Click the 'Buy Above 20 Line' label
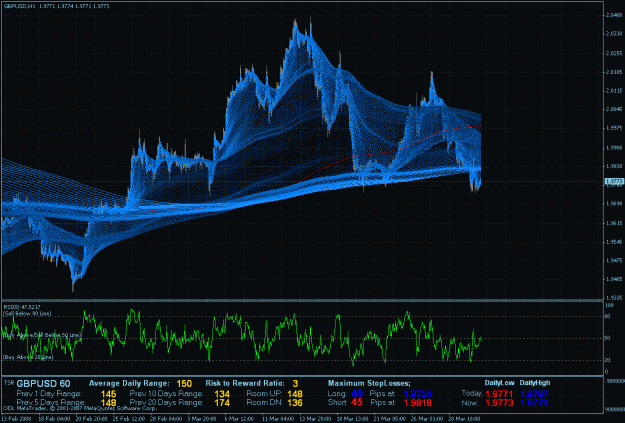625x423 pixels. 28,357
